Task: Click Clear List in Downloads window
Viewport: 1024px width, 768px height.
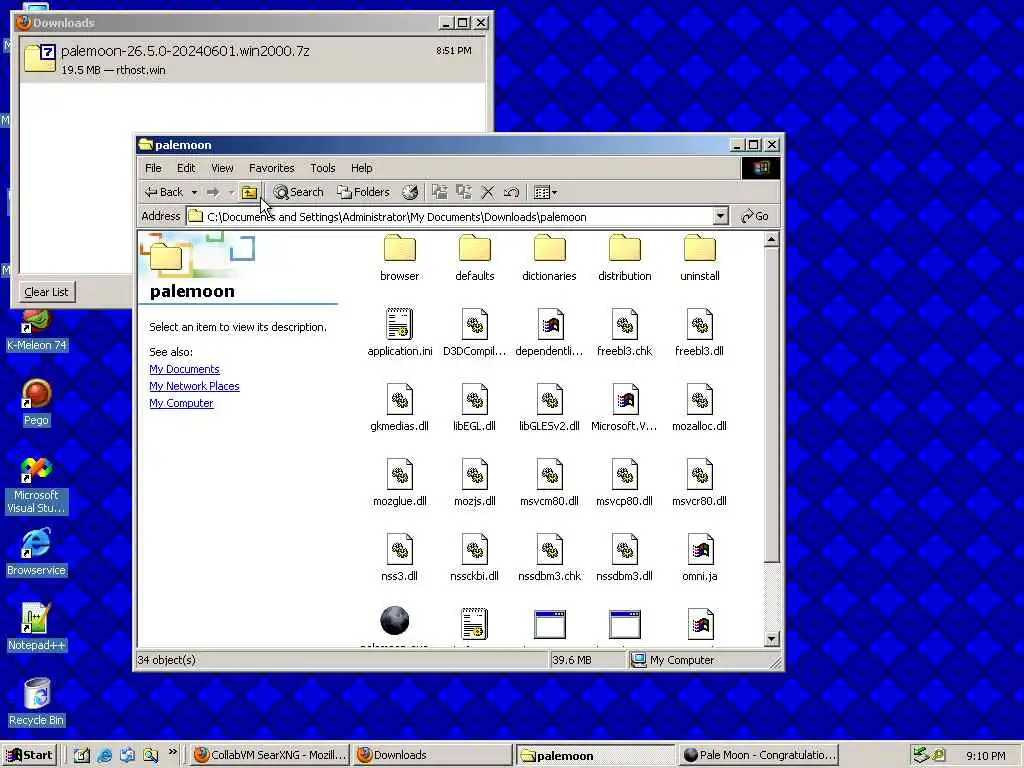Action: pos(46,292)
